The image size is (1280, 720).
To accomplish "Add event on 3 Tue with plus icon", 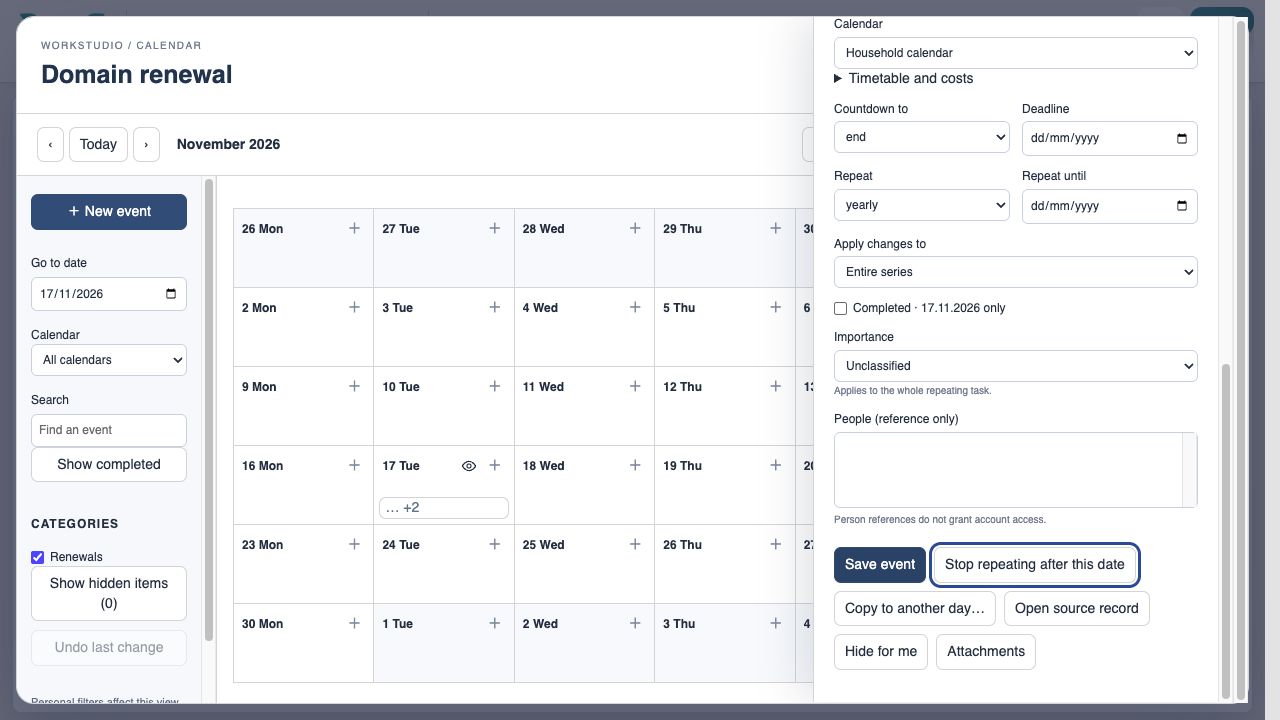I will click(494, 308).
